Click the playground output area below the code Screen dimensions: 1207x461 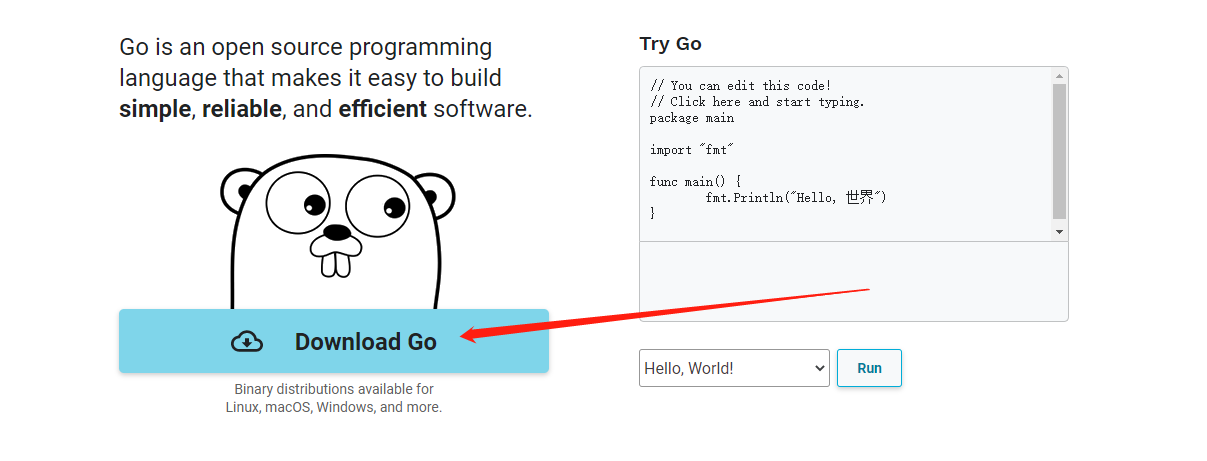[853, 281]
